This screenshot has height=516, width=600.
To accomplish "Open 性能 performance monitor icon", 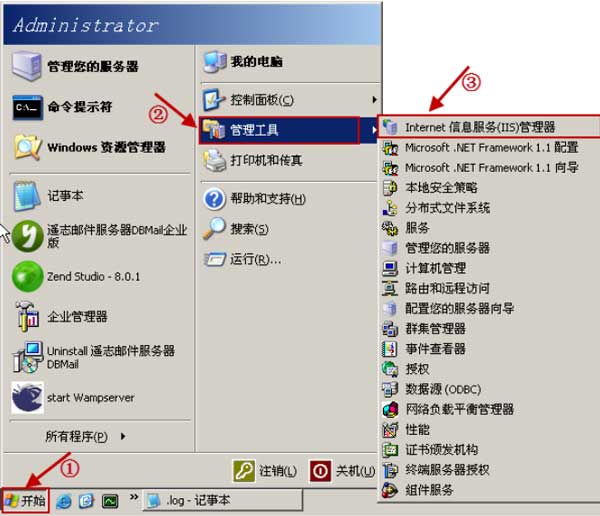I will pyautogui.click(x=390, y=429).
